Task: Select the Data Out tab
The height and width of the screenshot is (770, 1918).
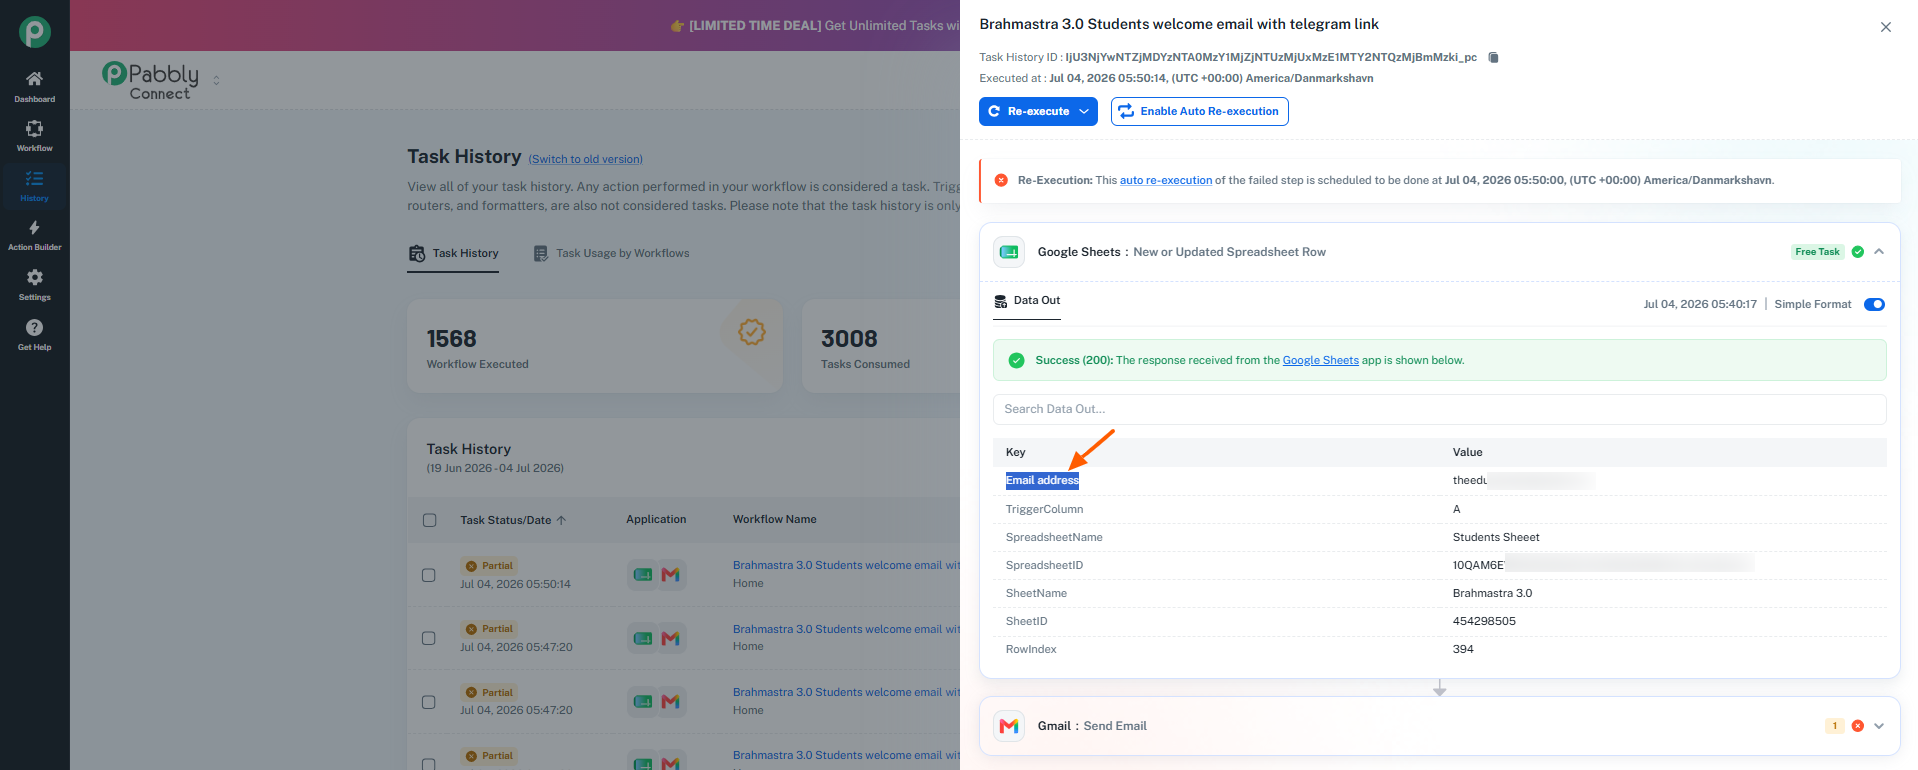Action: [1027, 301]
